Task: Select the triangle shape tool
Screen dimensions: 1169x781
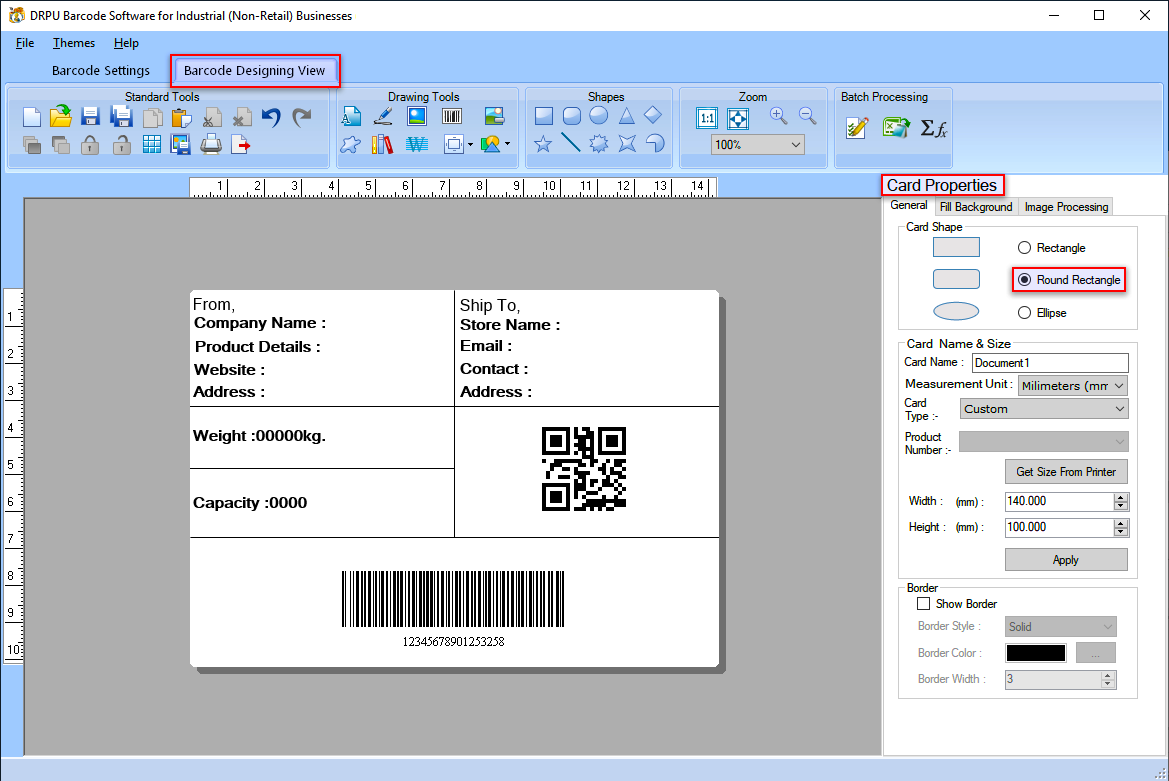Action: click(626, 116)
